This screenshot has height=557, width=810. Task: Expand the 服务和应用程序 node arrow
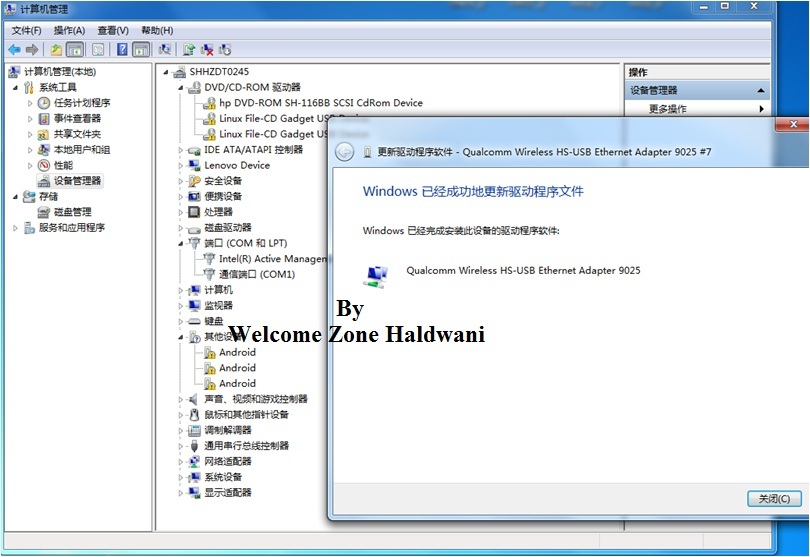point(15,227)
